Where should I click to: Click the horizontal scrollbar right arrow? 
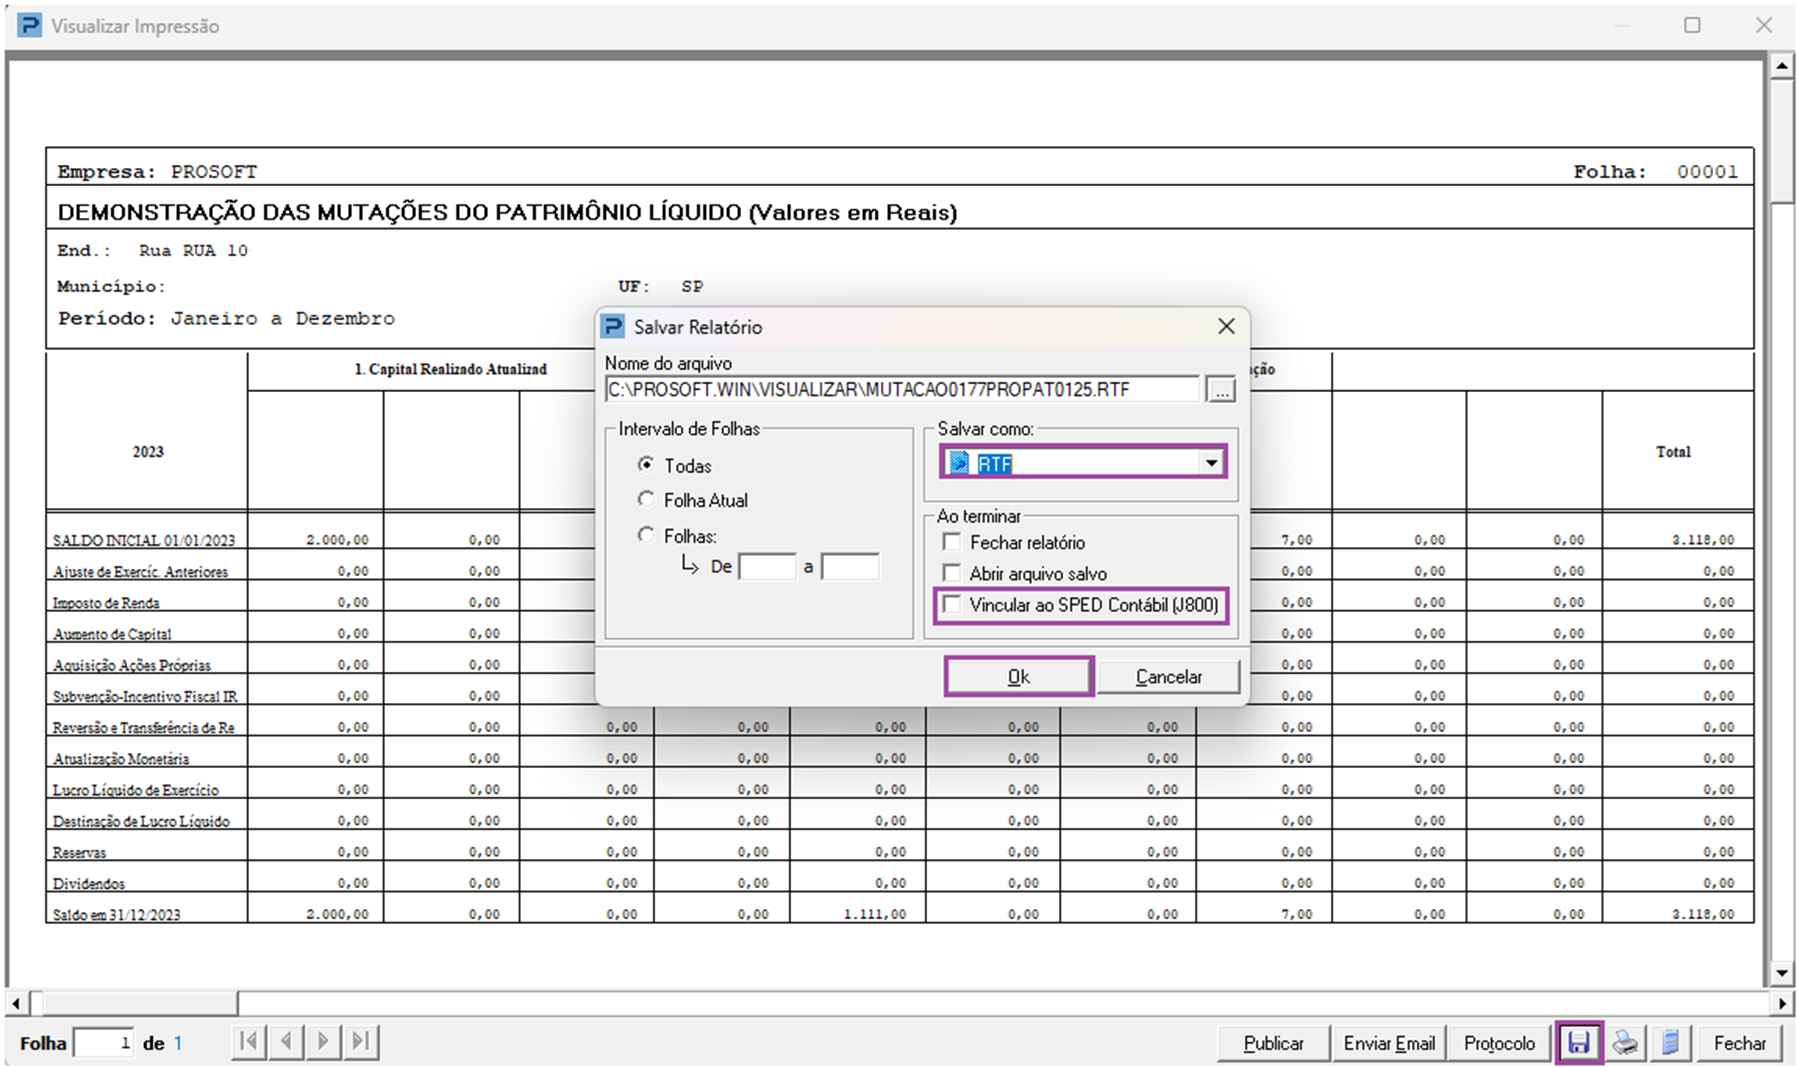click(x=1782, y=1002)
